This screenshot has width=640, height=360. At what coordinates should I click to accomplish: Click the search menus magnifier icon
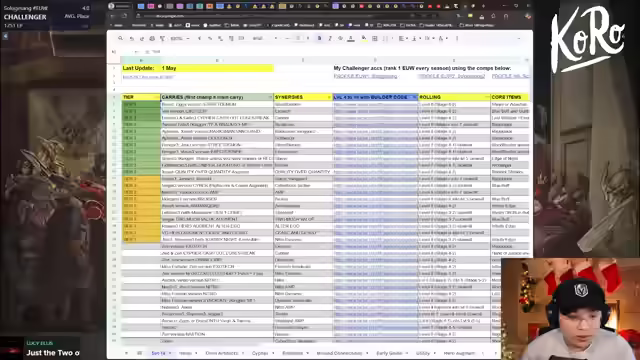click(120, 38)
